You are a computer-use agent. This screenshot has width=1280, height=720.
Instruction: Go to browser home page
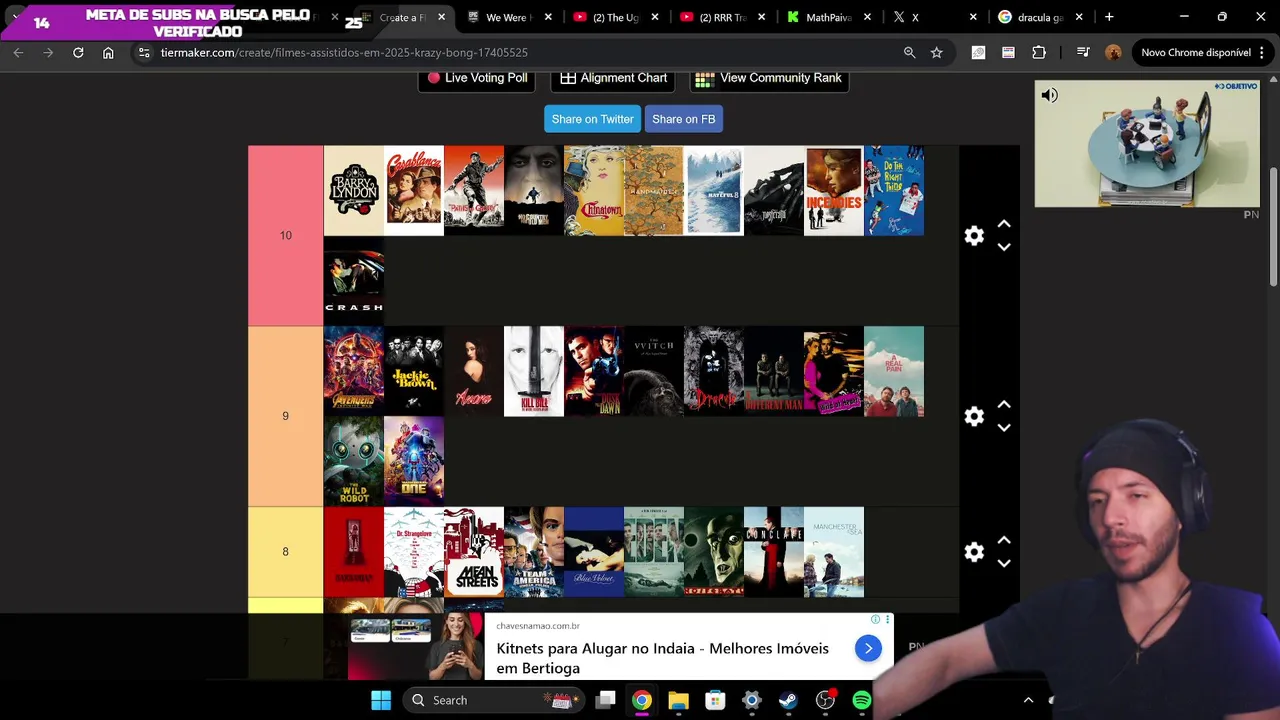pos(108,52)
